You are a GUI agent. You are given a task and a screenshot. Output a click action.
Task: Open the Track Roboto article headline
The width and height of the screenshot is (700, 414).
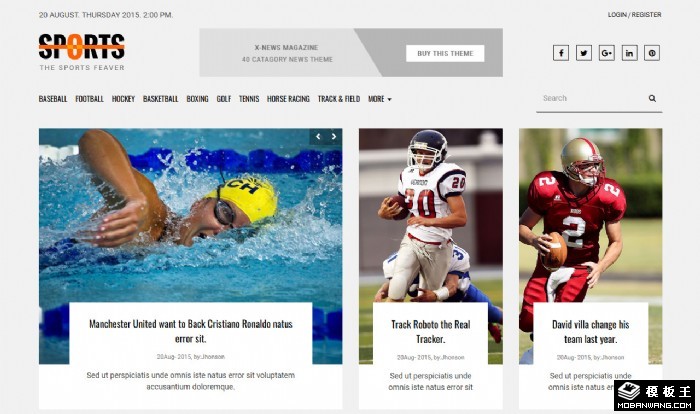click(x=430, y=331)
